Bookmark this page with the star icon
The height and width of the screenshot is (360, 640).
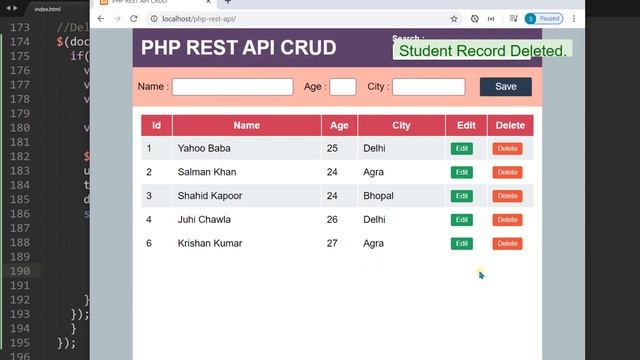(x=454, y=19)
